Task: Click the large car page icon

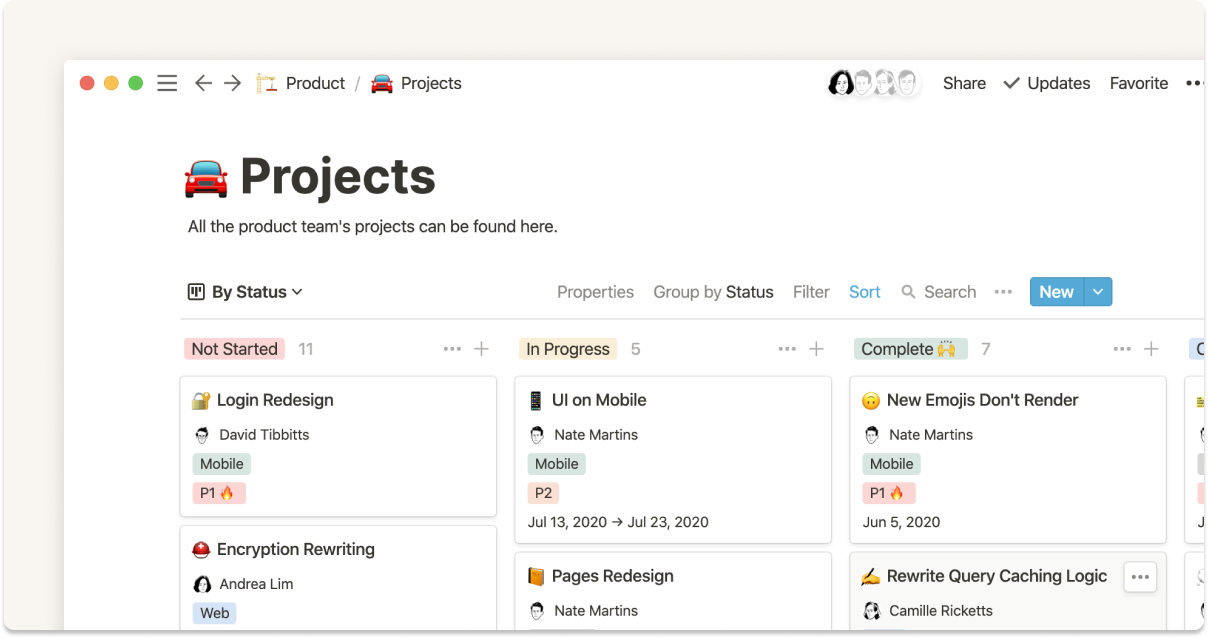Action: pos(207,177)
